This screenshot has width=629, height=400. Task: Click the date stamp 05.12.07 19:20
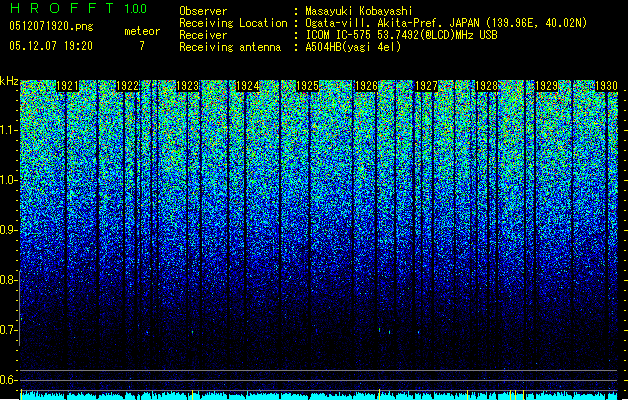[x=51, y=46]
